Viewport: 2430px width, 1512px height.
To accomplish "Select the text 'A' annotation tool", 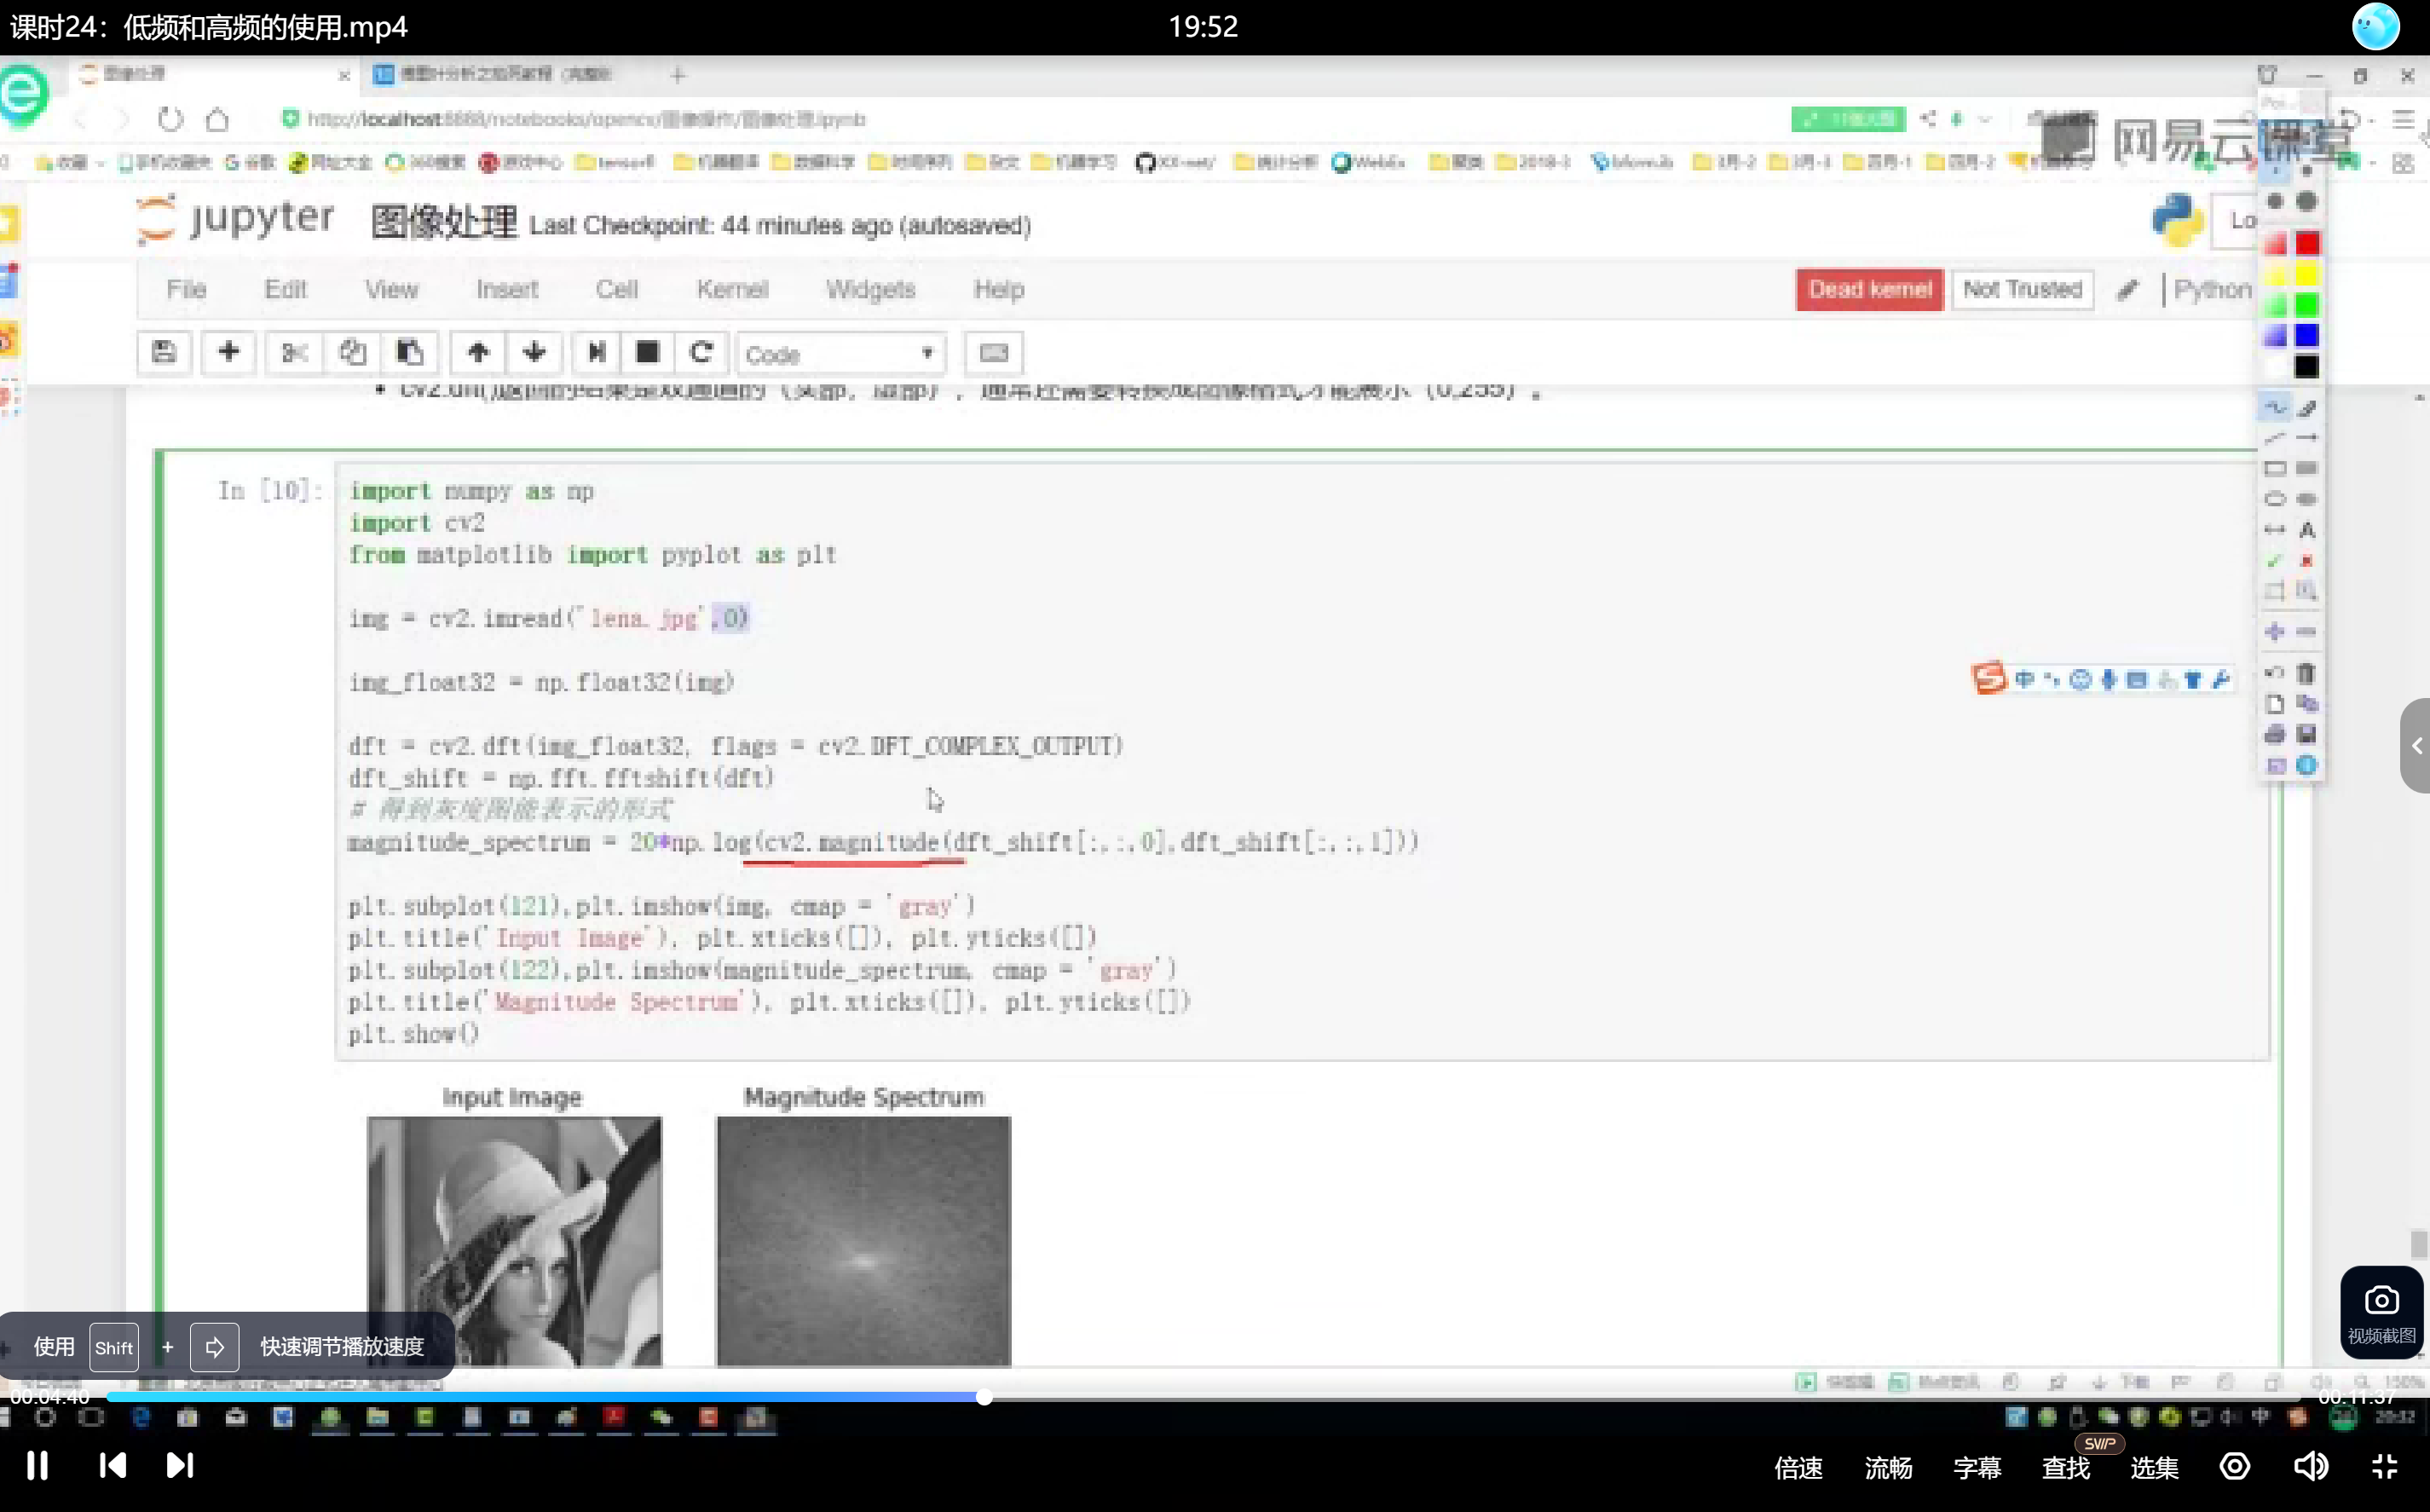I will (x=2307, y=530).
